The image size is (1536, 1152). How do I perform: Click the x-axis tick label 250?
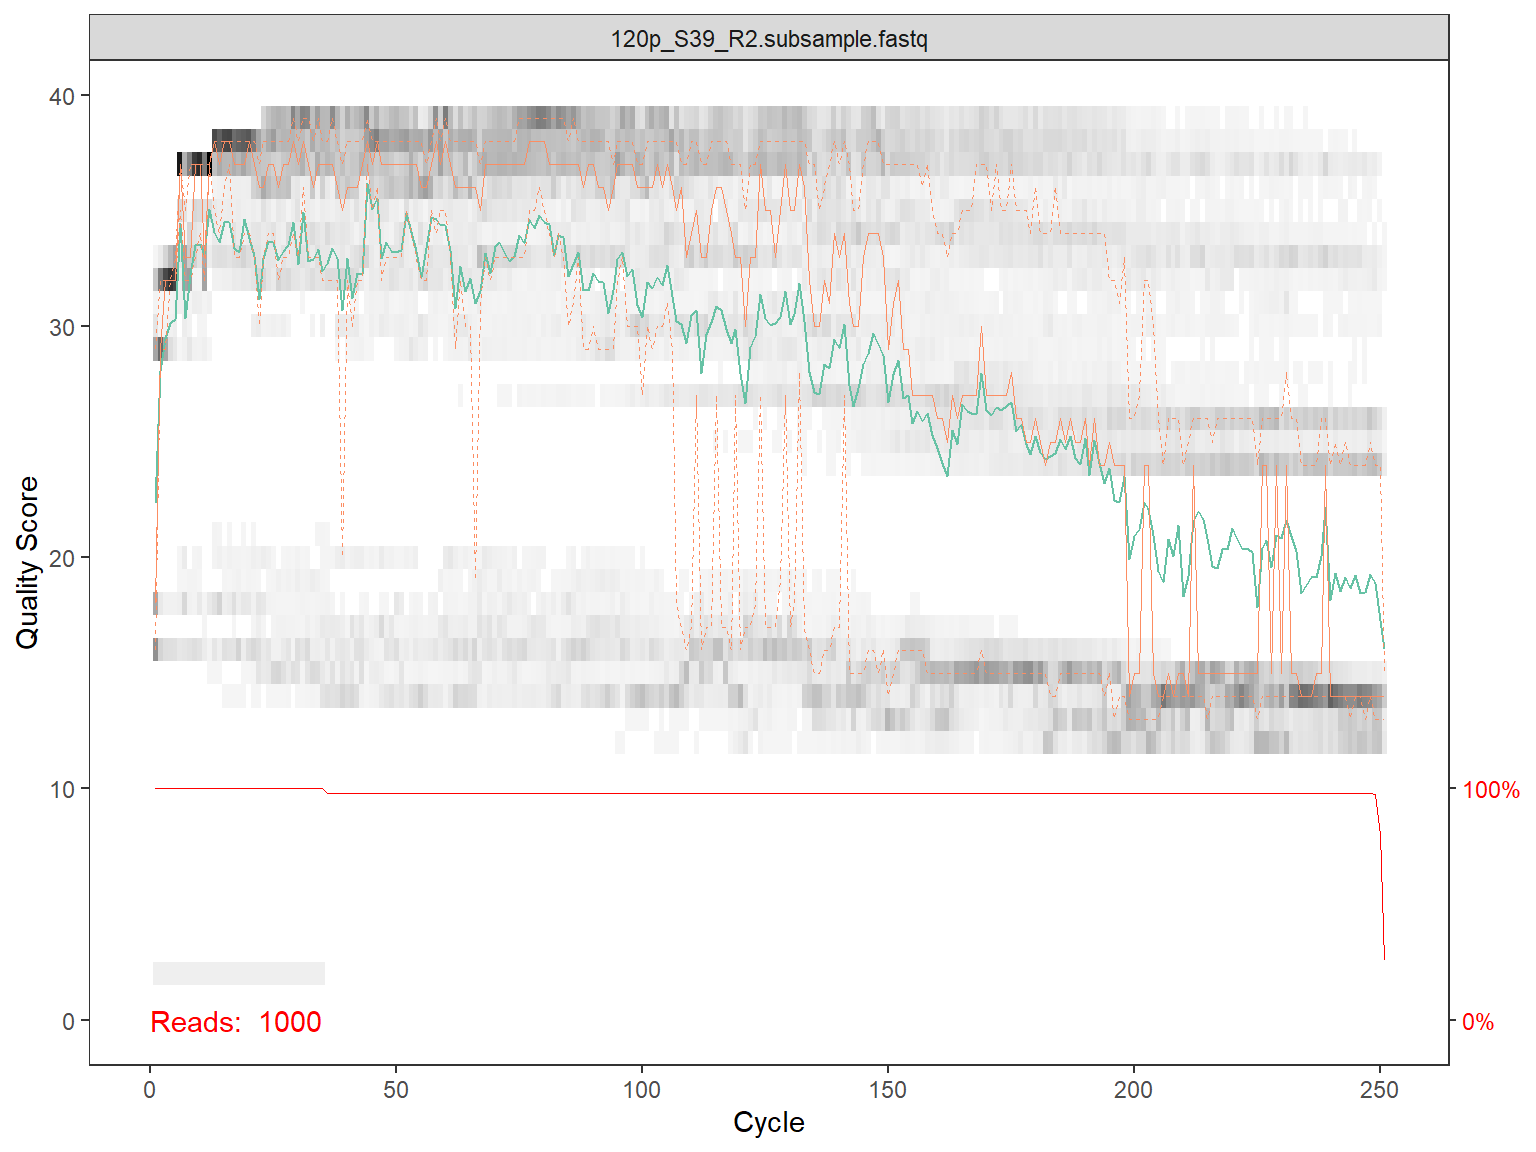pos(1380,1090)
